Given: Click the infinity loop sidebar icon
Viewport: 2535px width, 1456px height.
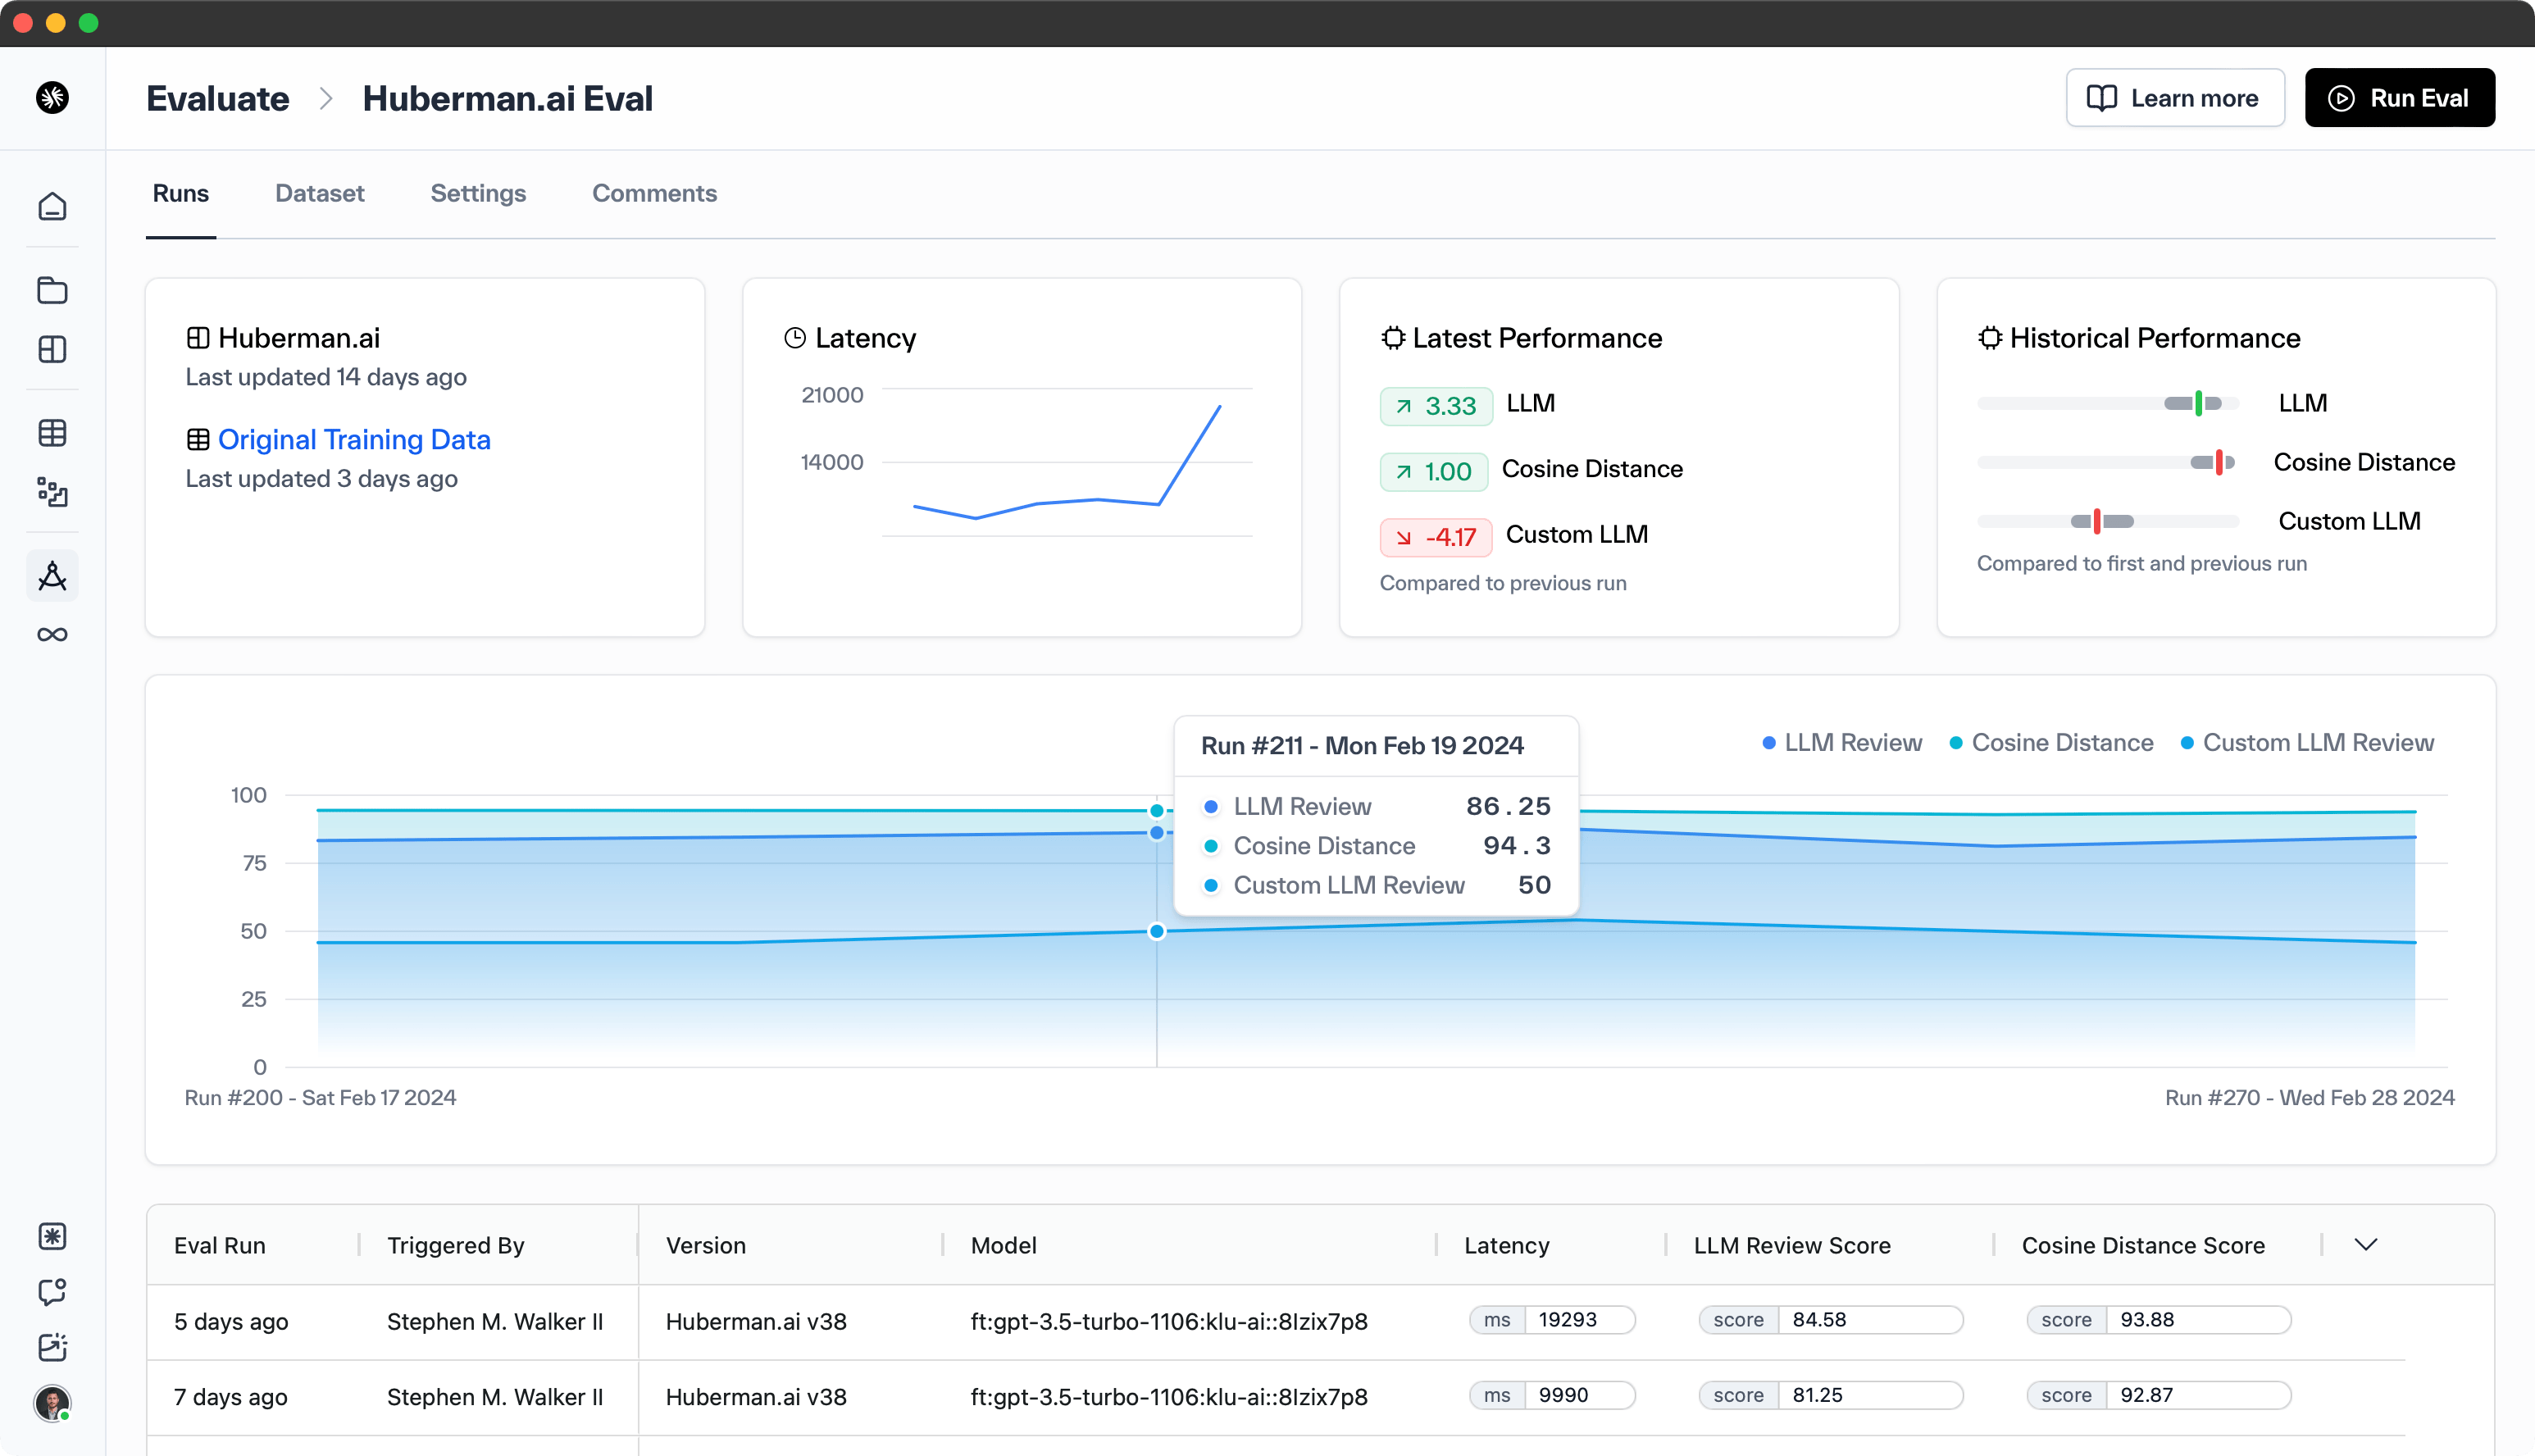Looking at the screenshot, I should coord(52,635).
